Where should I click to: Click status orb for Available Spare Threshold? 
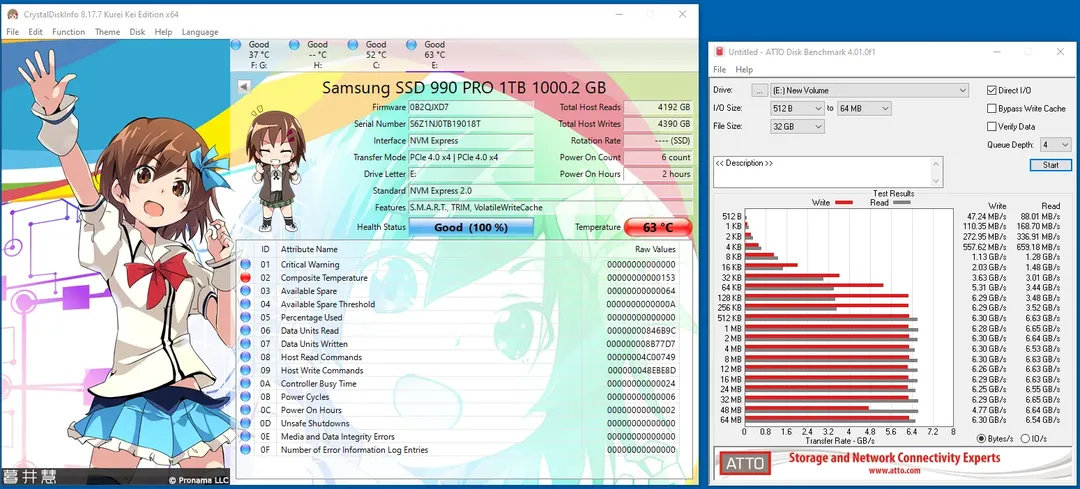coord(246,304)
